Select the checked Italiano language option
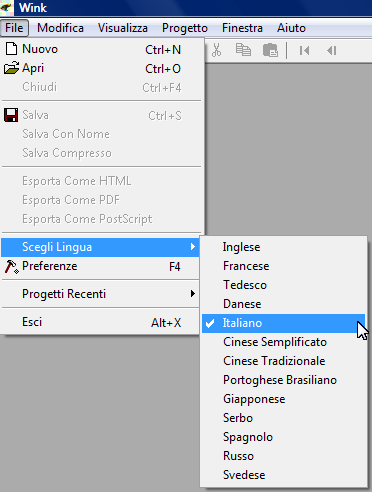372x492 pixels. [x=283, y=323]
